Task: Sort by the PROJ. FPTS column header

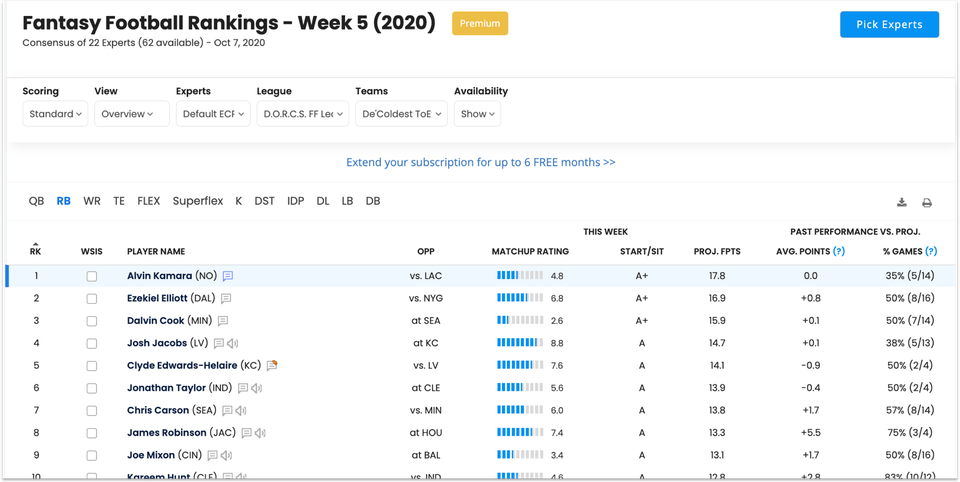Action: (717, 251)
